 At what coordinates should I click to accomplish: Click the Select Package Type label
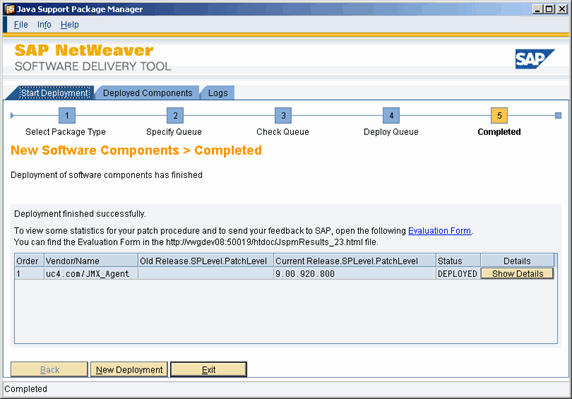click(x=66, y=132)
